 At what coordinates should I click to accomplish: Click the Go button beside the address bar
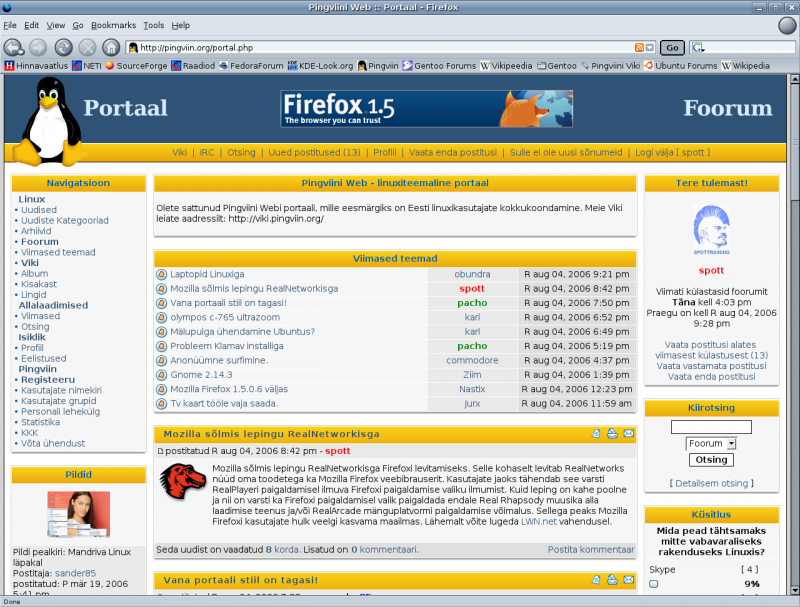[672, 47]
